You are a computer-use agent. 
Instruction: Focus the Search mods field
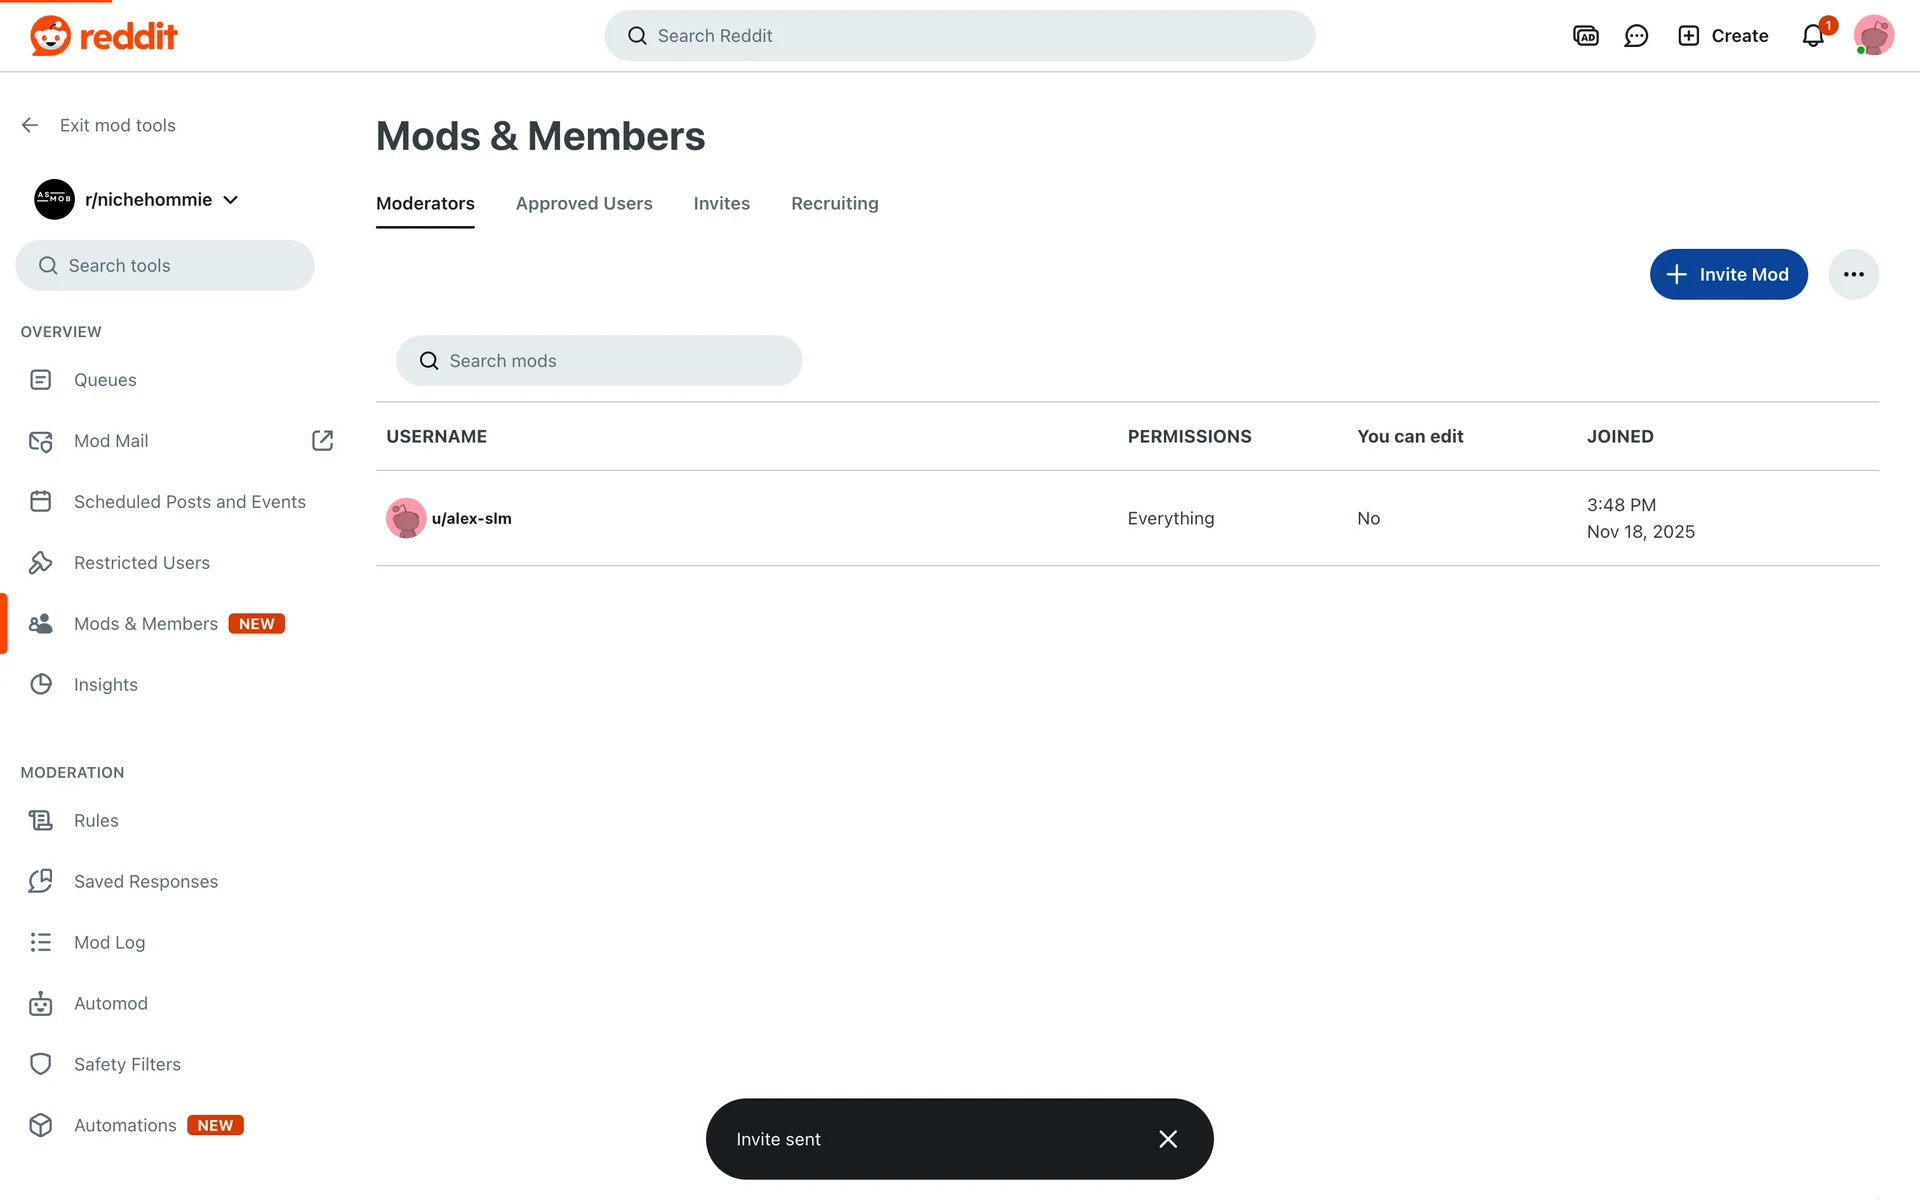point(600,361)
